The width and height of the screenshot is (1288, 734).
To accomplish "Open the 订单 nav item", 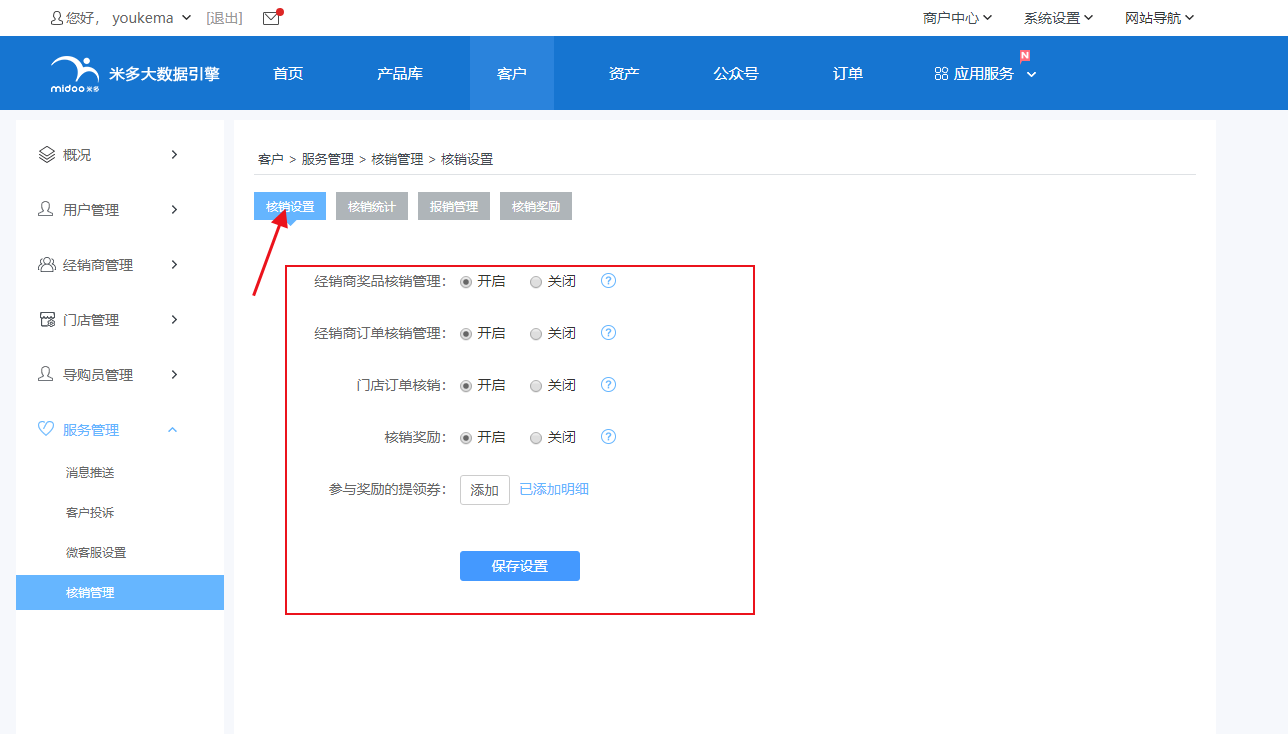I will click(x=848, y=73).
